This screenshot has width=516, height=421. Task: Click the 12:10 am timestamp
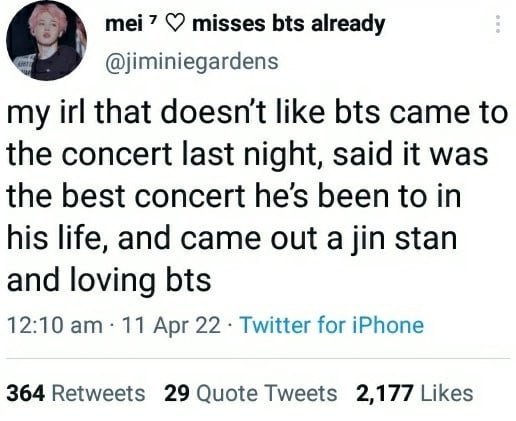[55, 325]
